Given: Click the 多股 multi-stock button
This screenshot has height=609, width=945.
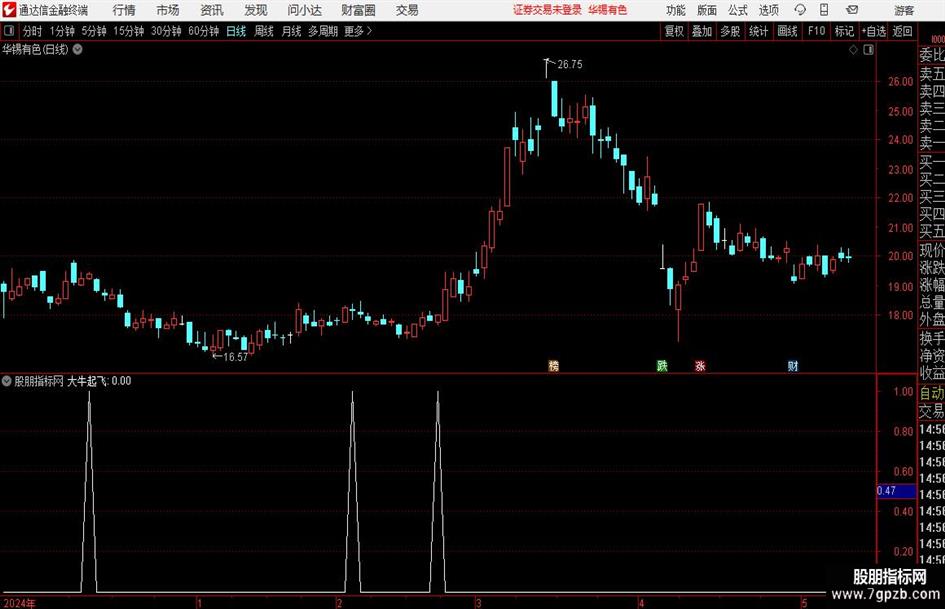Looking at the screenshot, I should pos(730,31).
